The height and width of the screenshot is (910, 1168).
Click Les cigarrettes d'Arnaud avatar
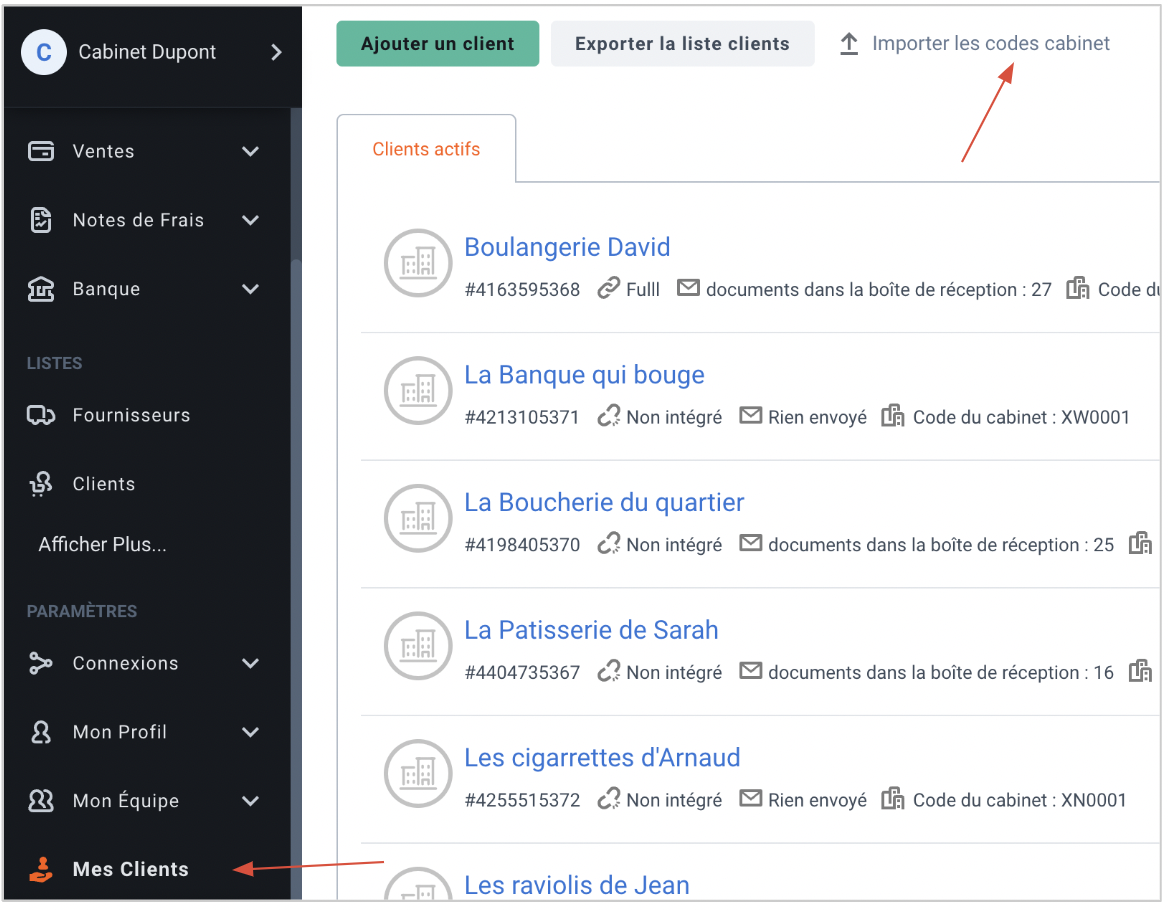tap(418, 774)
